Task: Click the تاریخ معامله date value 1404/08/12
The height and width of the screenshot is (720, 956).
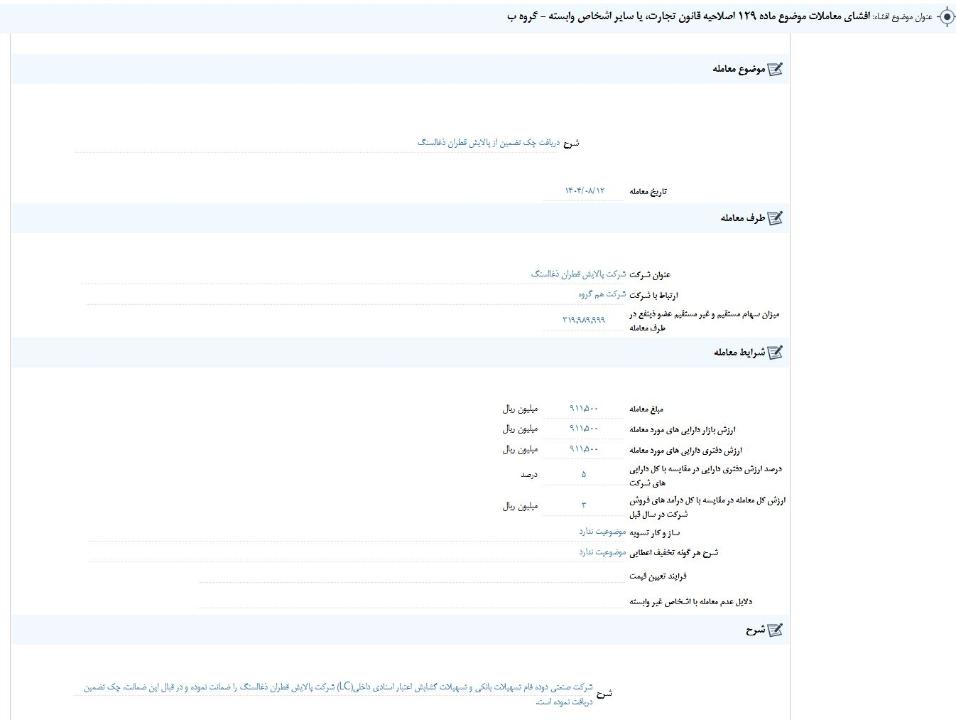Action: [x=583, y=190]
